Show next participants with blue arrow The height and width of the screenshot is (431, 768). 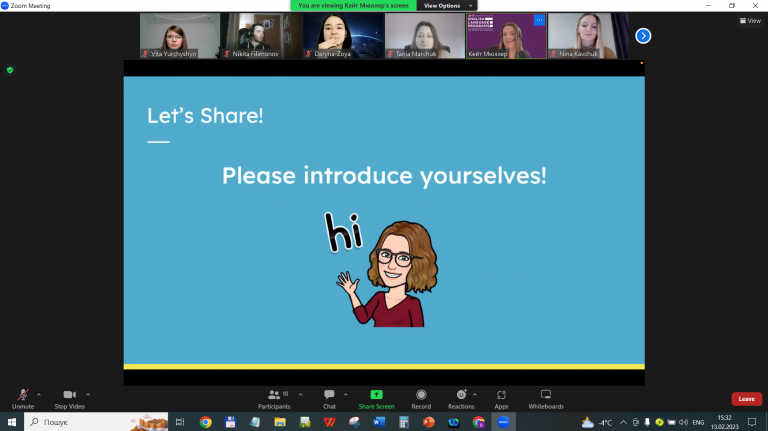[643, 36]
